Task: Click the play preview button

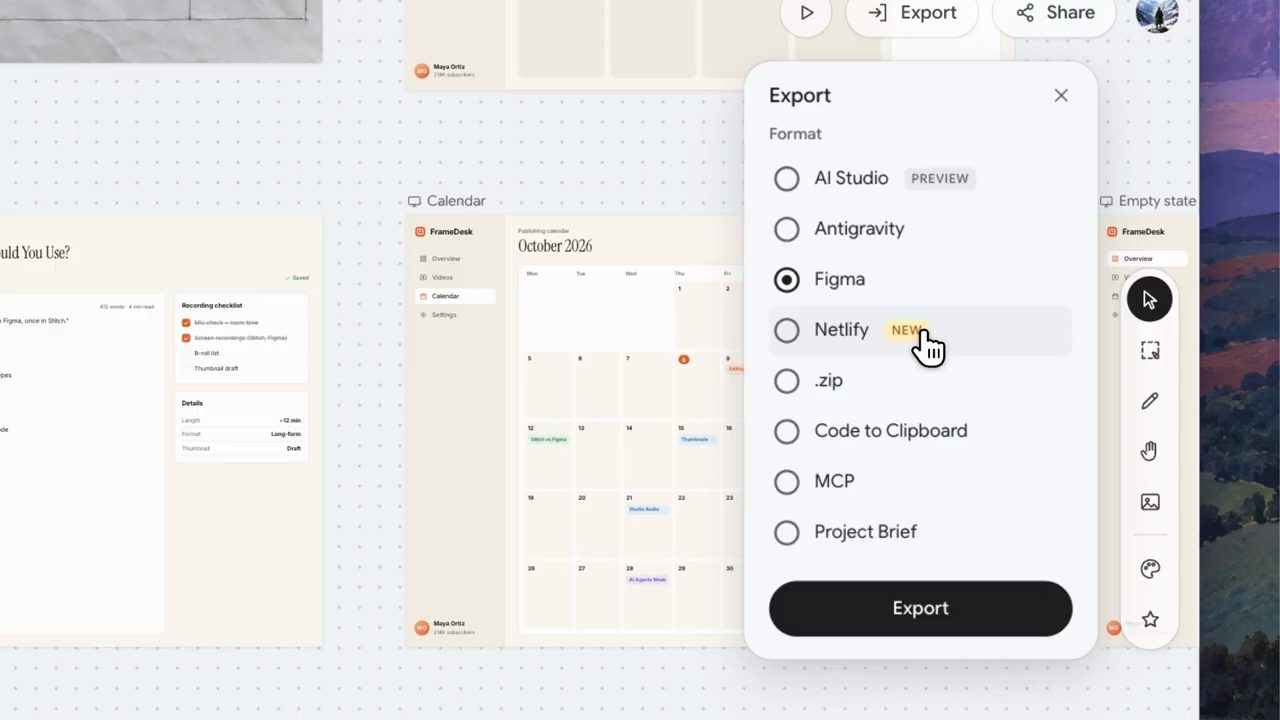Action: coord(807,13)
